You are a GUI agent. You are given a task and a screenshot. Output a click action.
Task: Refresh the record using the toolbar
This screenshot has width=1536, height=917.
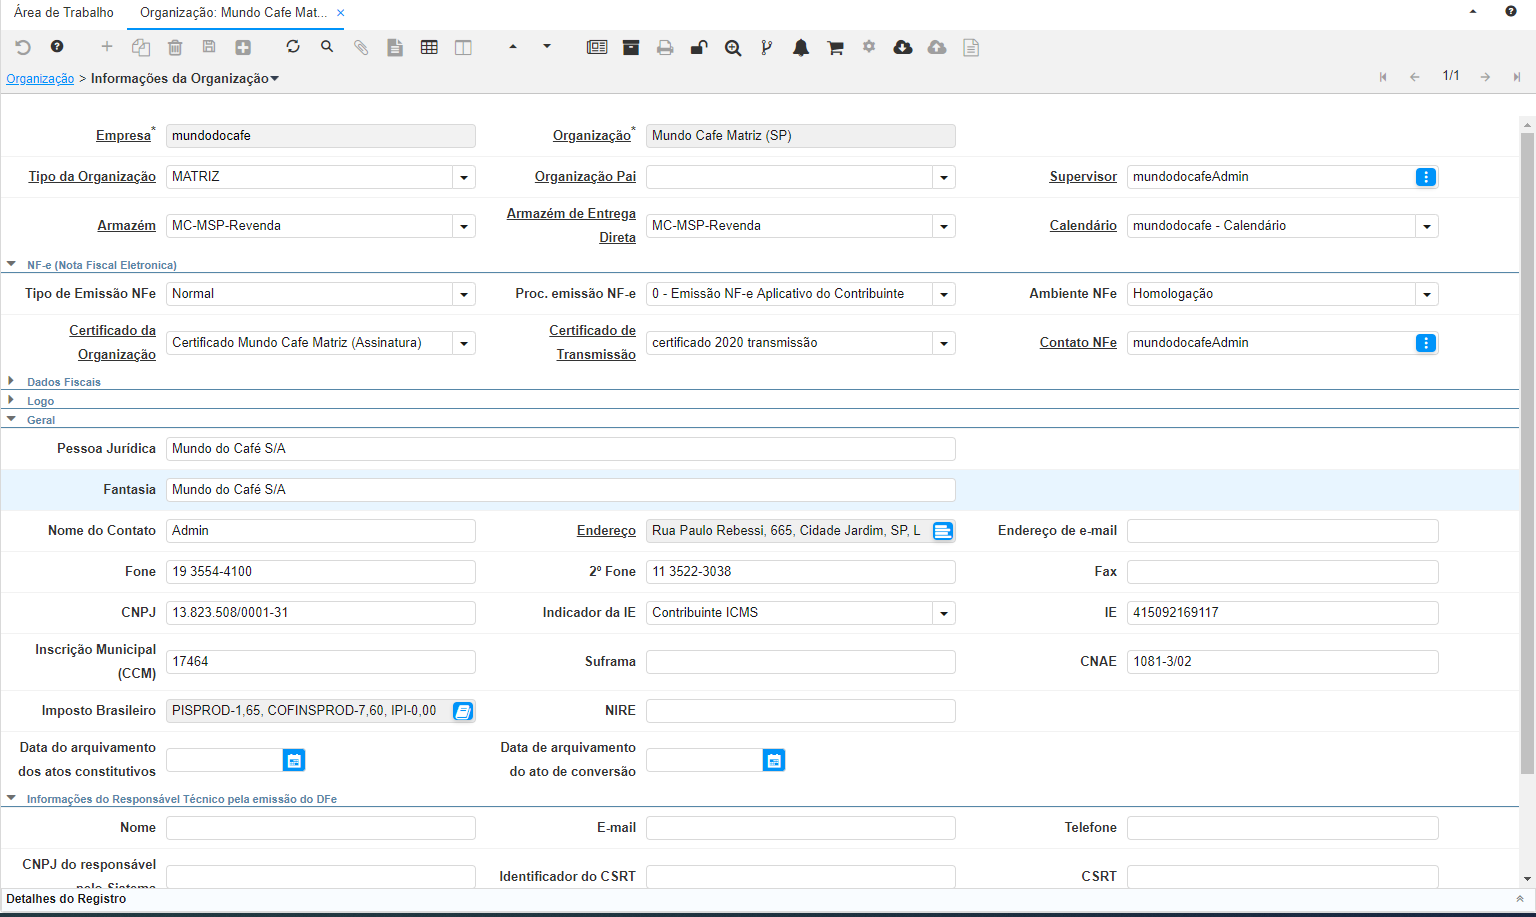(x=293, y=47)
